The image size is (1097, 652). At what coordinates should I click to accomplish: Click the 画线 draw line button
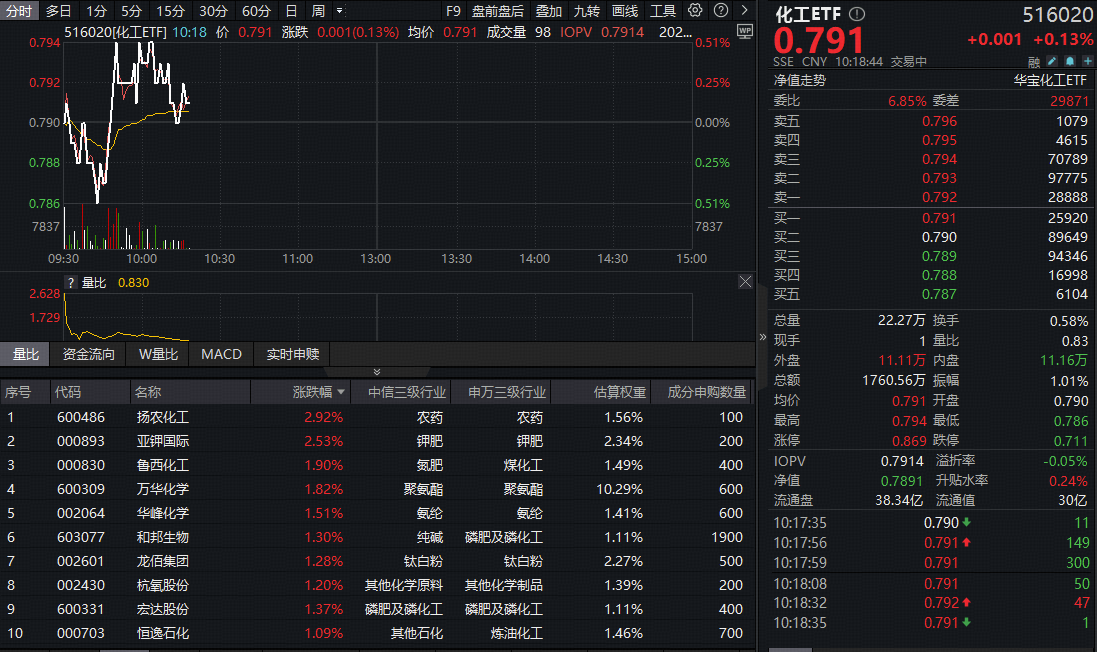click(x=623, y=10)
